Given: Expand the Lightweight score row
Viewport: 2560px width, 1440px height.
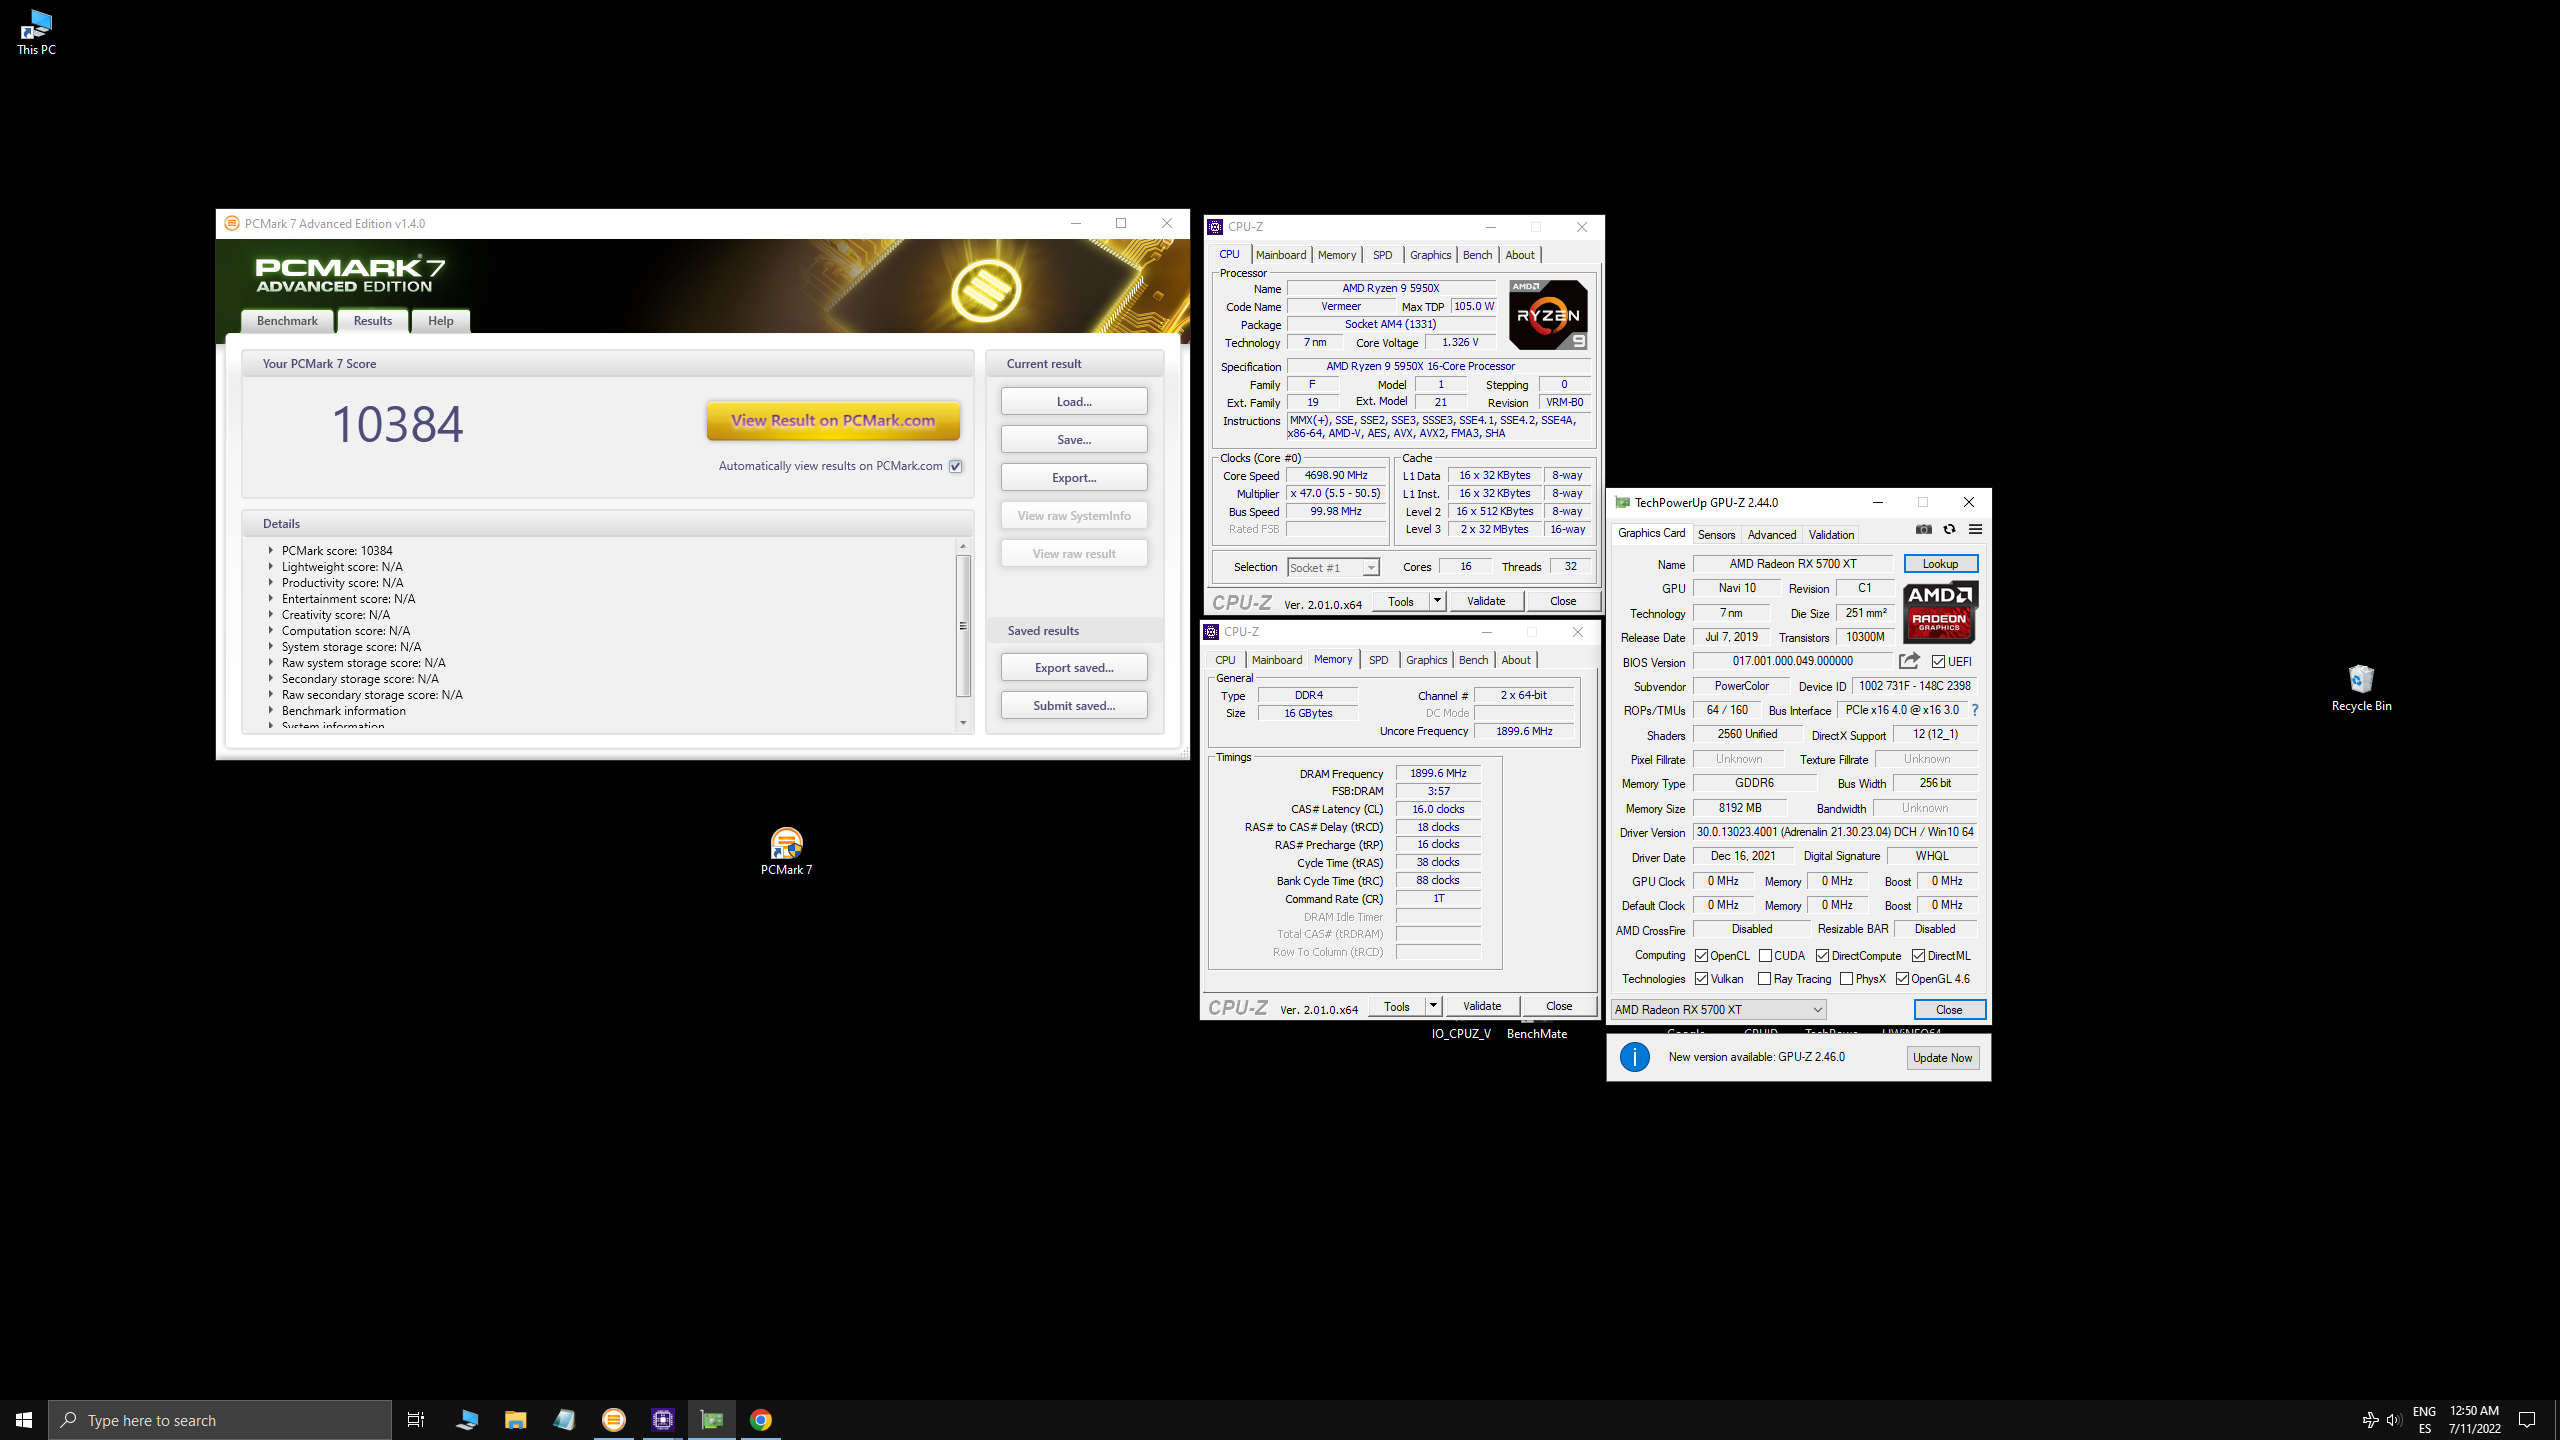Looking at the screenshot, I should pyautogui.click(x=270, y=566).
